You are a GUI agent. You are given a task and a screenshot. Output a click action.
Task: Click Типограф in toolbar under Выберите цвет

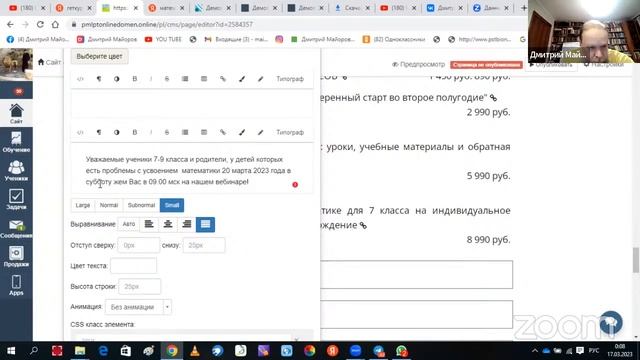click(290, 79)
